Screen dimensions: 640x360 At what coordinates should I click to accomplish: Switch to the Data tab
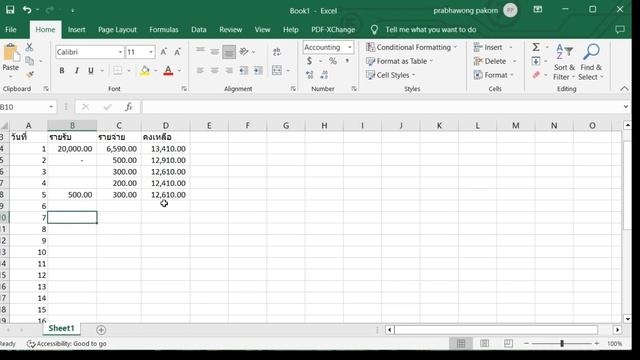pyautogui.click(x=199, y=29)
